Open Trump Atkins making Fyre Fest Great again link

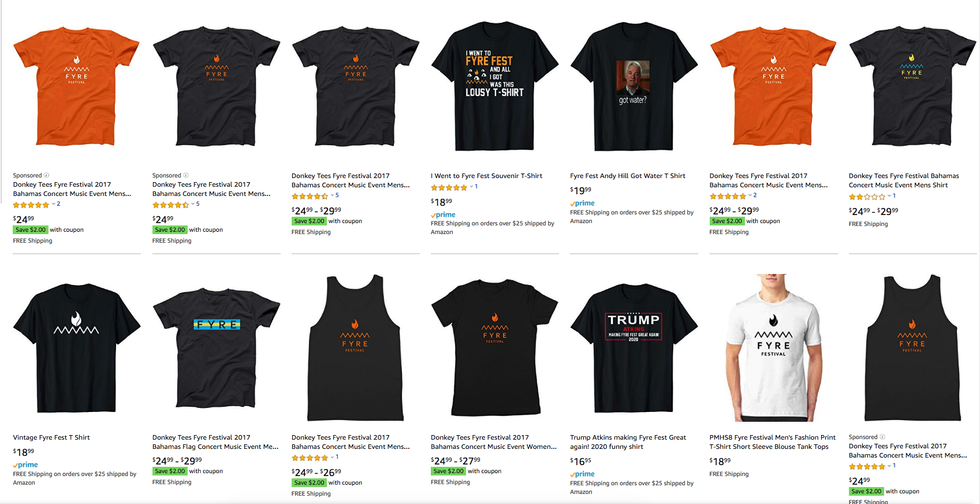(x=628, y=442)
